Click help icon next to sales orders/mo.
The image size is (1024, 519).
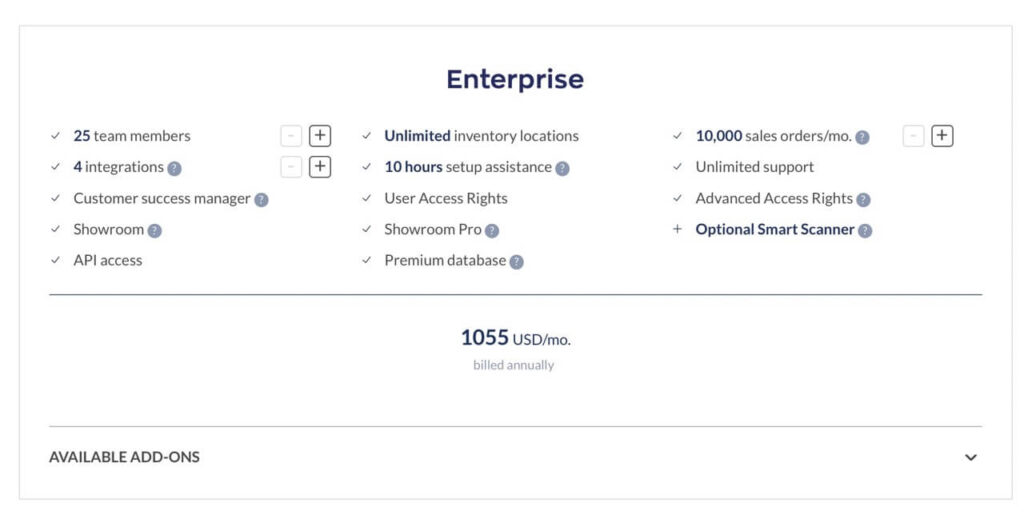click(862, 137)
